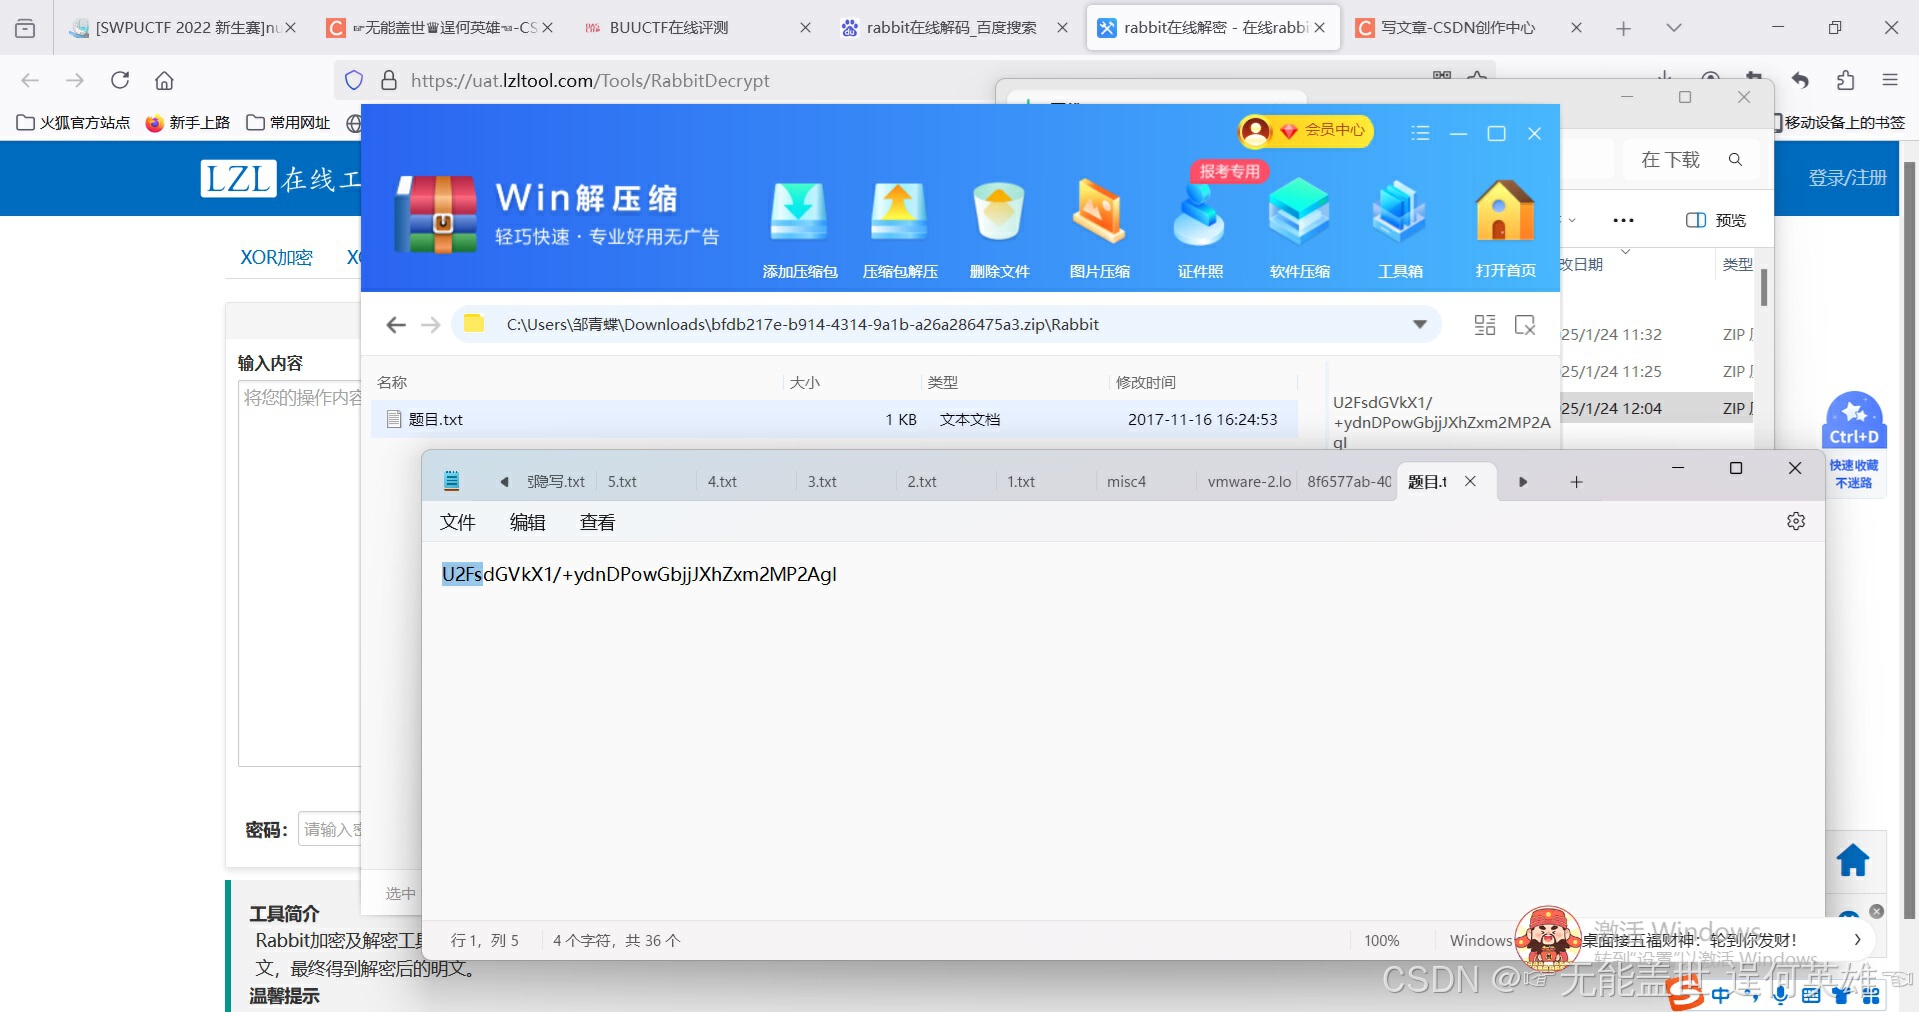Close the 题目.txt Notepad tab
The height and width of the screenshot is (1012, 1919).
coord(1470,481)
